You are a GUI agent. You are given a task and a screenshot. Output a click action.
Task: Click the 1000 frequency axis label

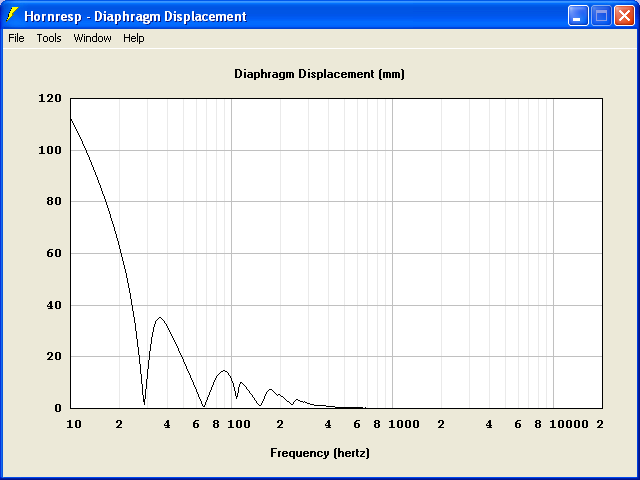click(x=404, y=424)
